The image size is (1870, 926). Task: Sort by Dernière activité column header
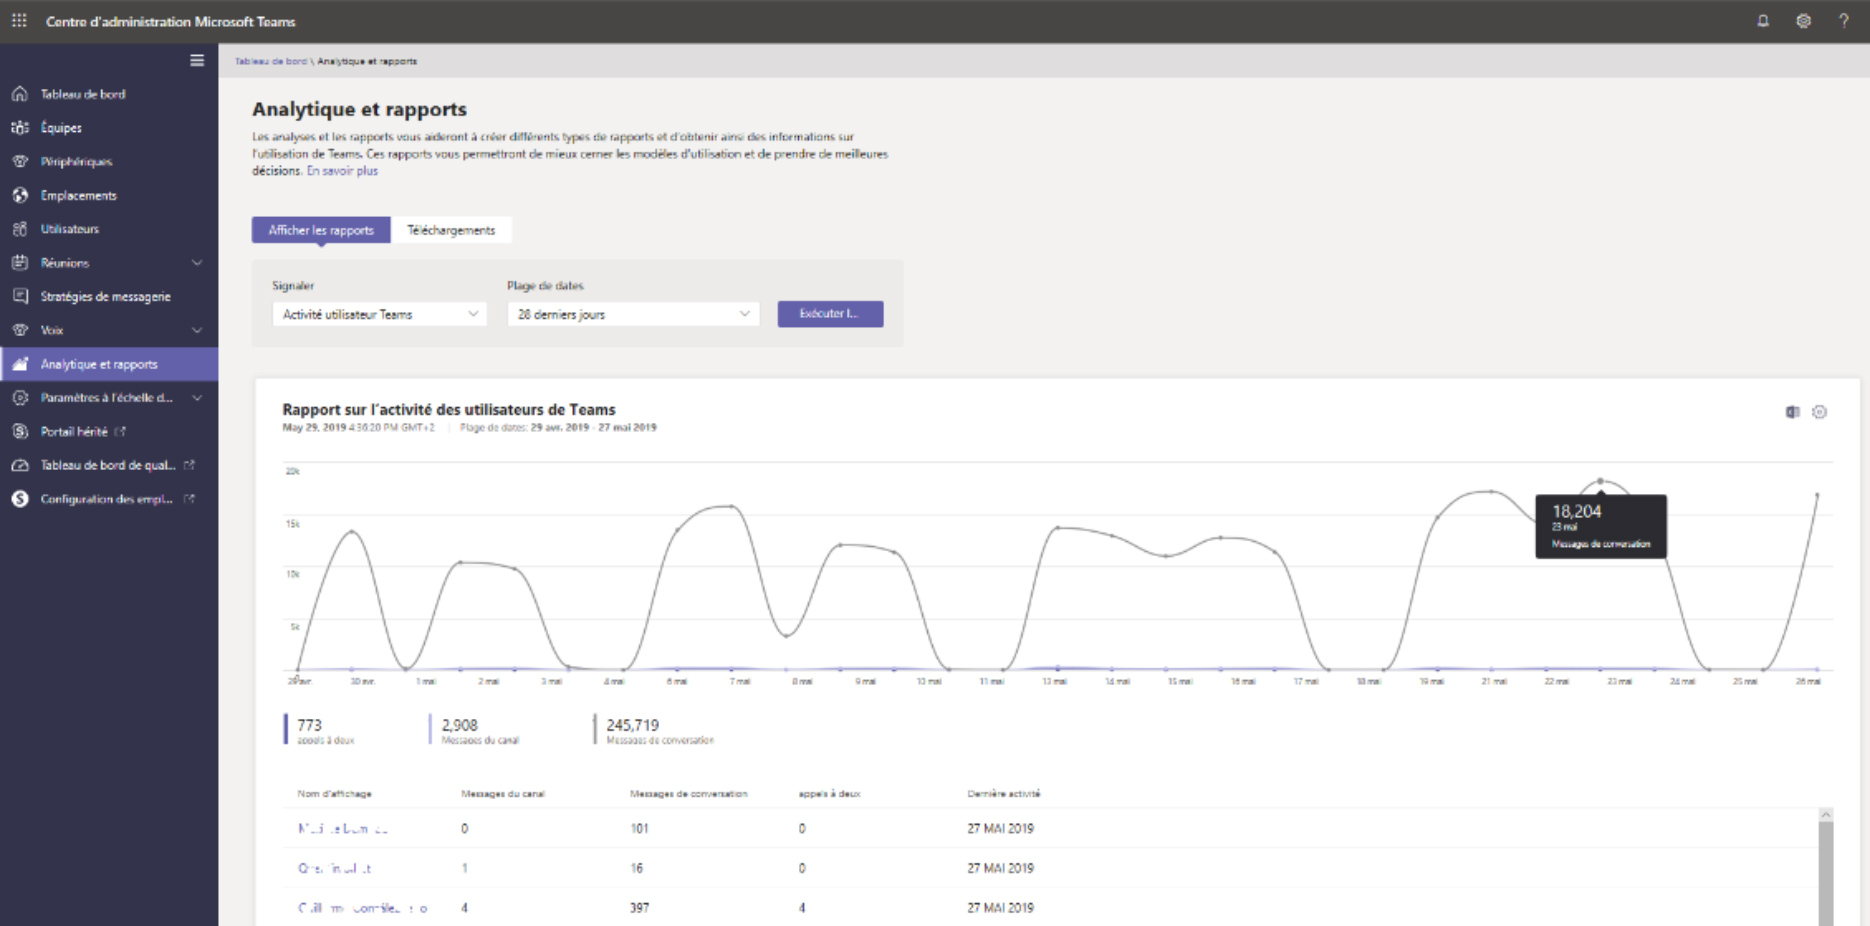[x=1003, y=794]
